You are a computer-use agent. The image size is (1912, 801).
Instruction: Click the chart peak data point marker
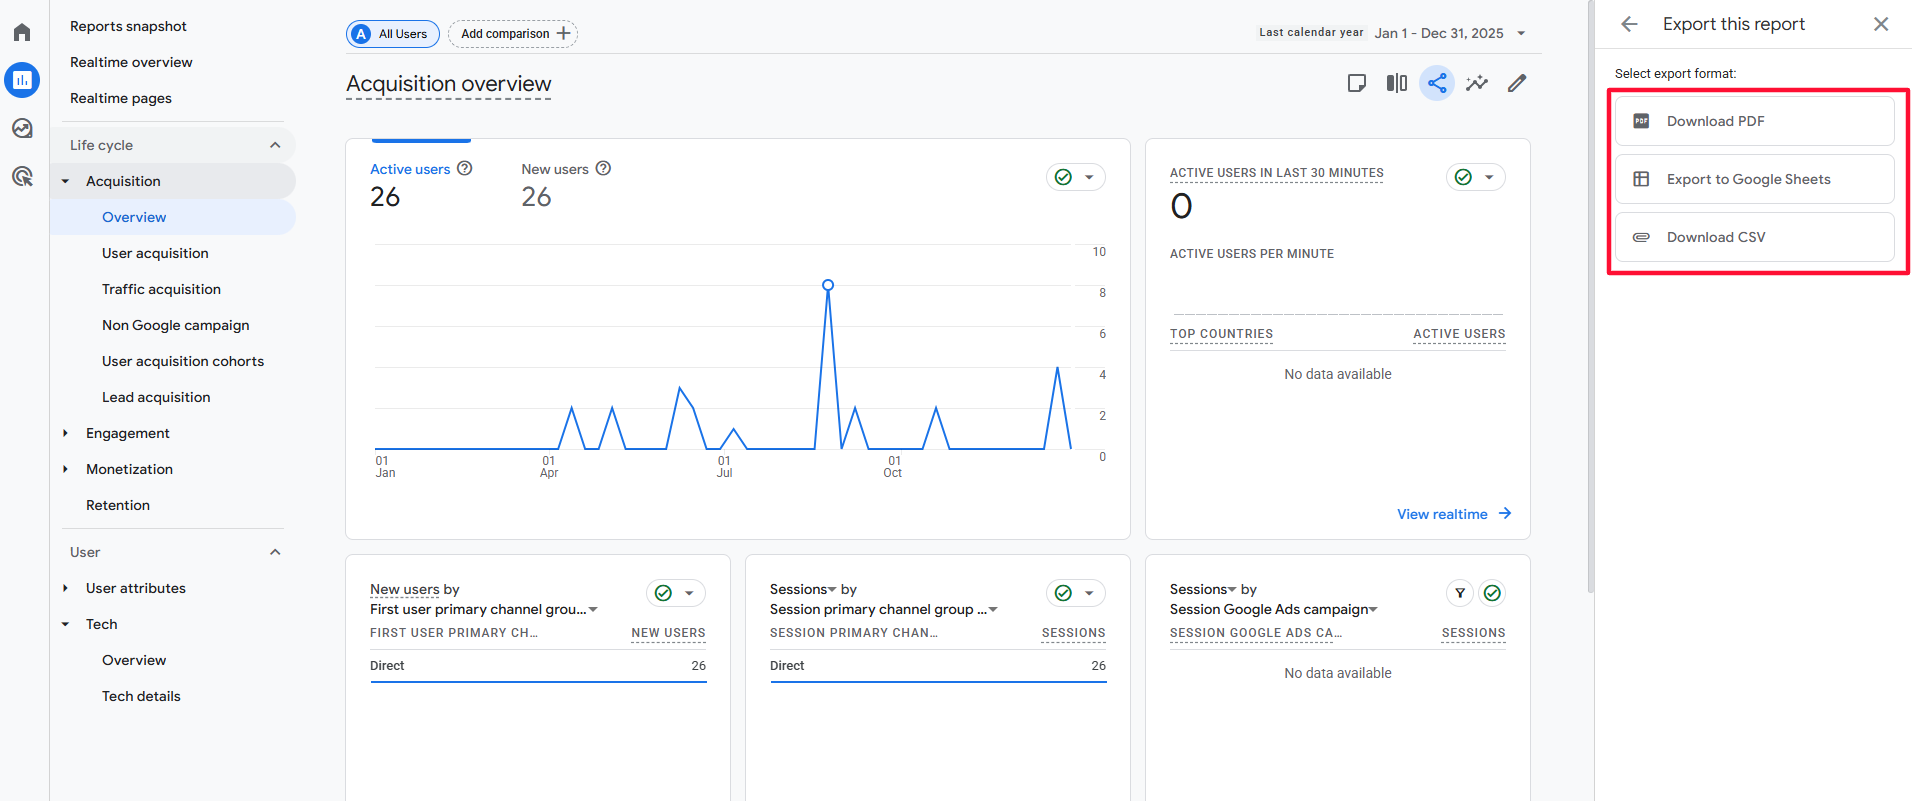(828, 285)
